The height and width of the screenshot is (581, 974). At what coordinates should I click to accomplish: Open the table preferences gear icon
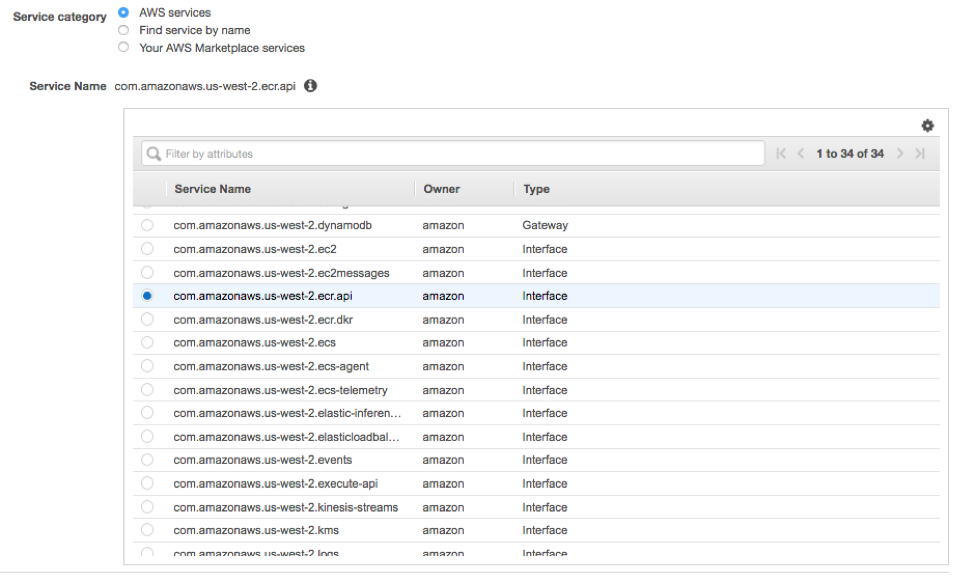928,125
